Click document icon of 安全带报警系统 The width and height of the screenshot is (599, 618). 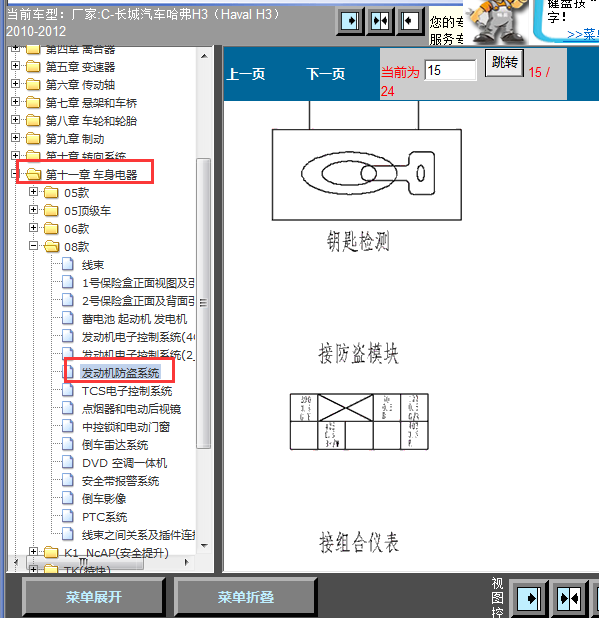pyautogui.click(x=68, y=480)
